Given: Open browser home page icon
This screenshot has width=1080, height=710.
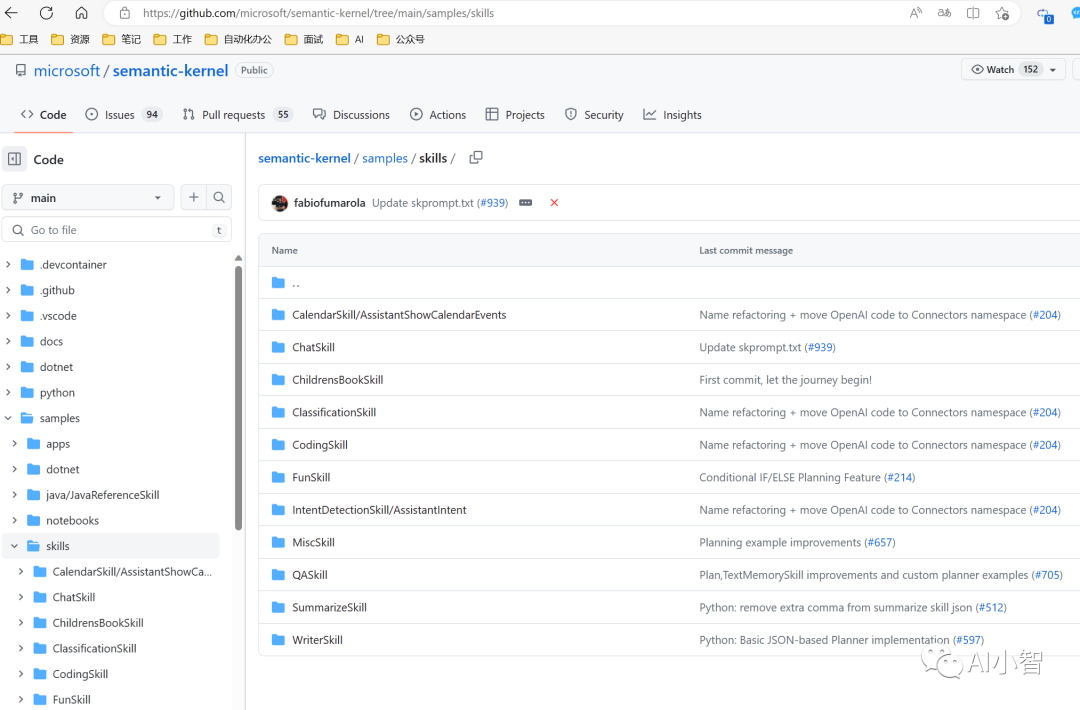Looking at the screenshot, I should click(x=81, y=13).
